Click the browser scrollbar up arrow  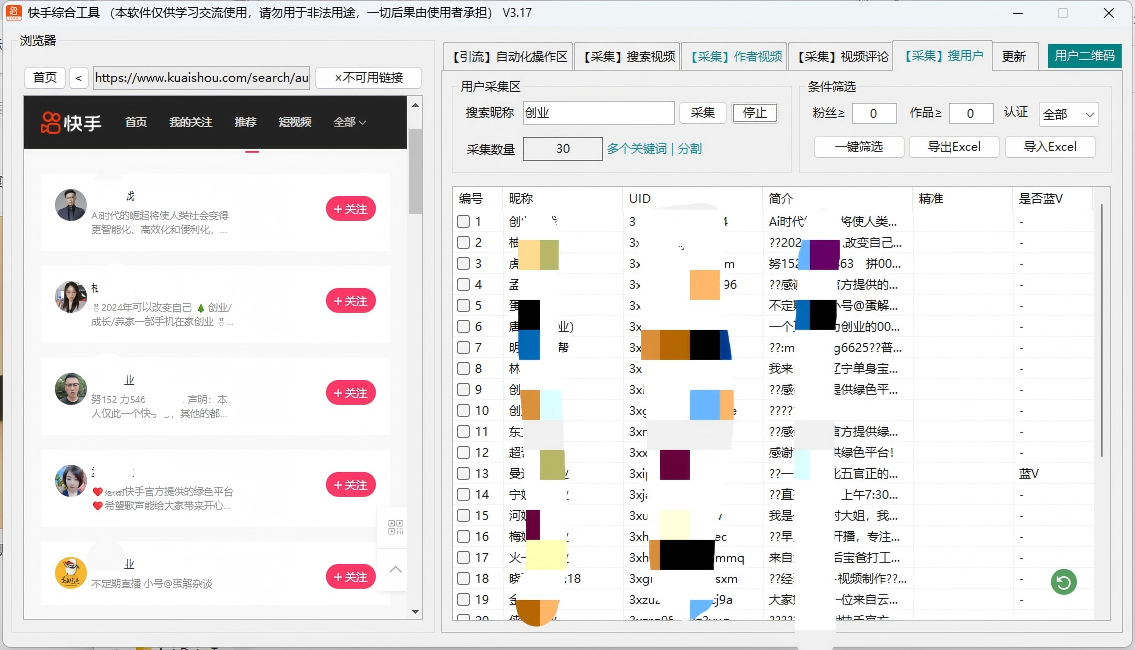coord(415,105)
